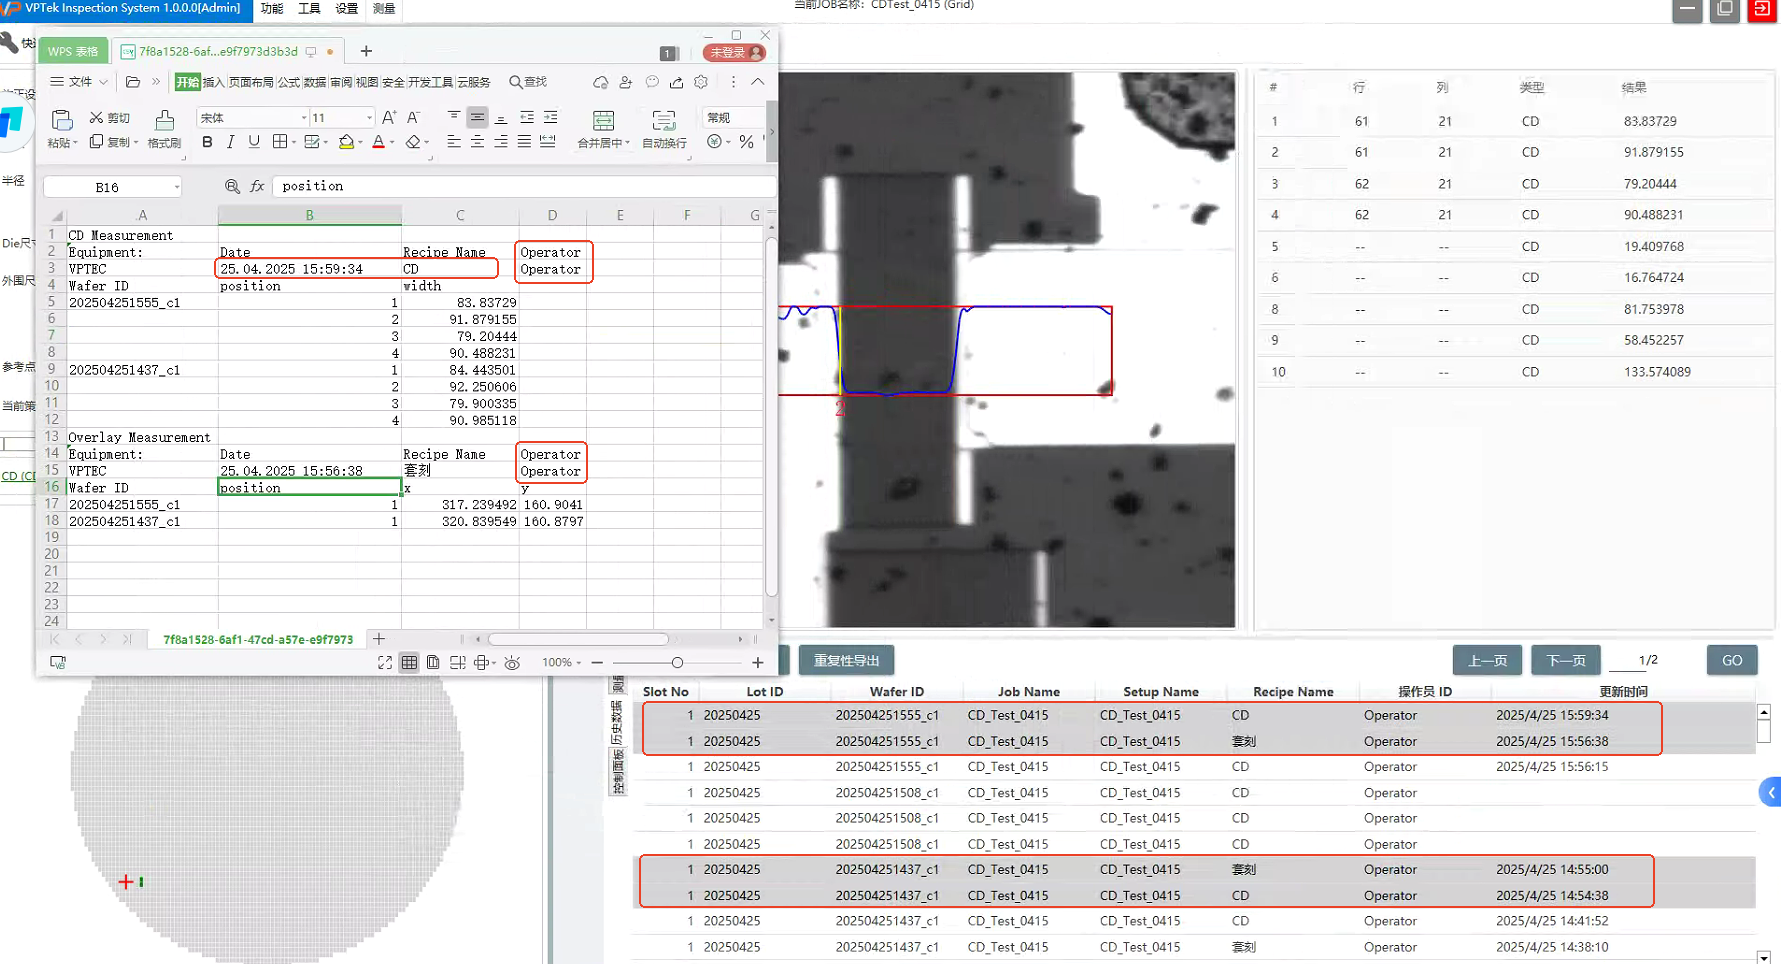The width and height of the screenshot is (1781, 964).
Task: Open the 公式 ribbon tab
Action: pos(289,82)
